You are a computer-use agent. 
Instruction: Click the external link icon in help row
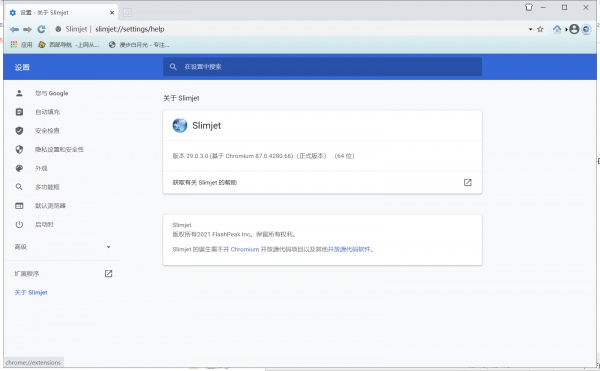click(x=468, y=182)
